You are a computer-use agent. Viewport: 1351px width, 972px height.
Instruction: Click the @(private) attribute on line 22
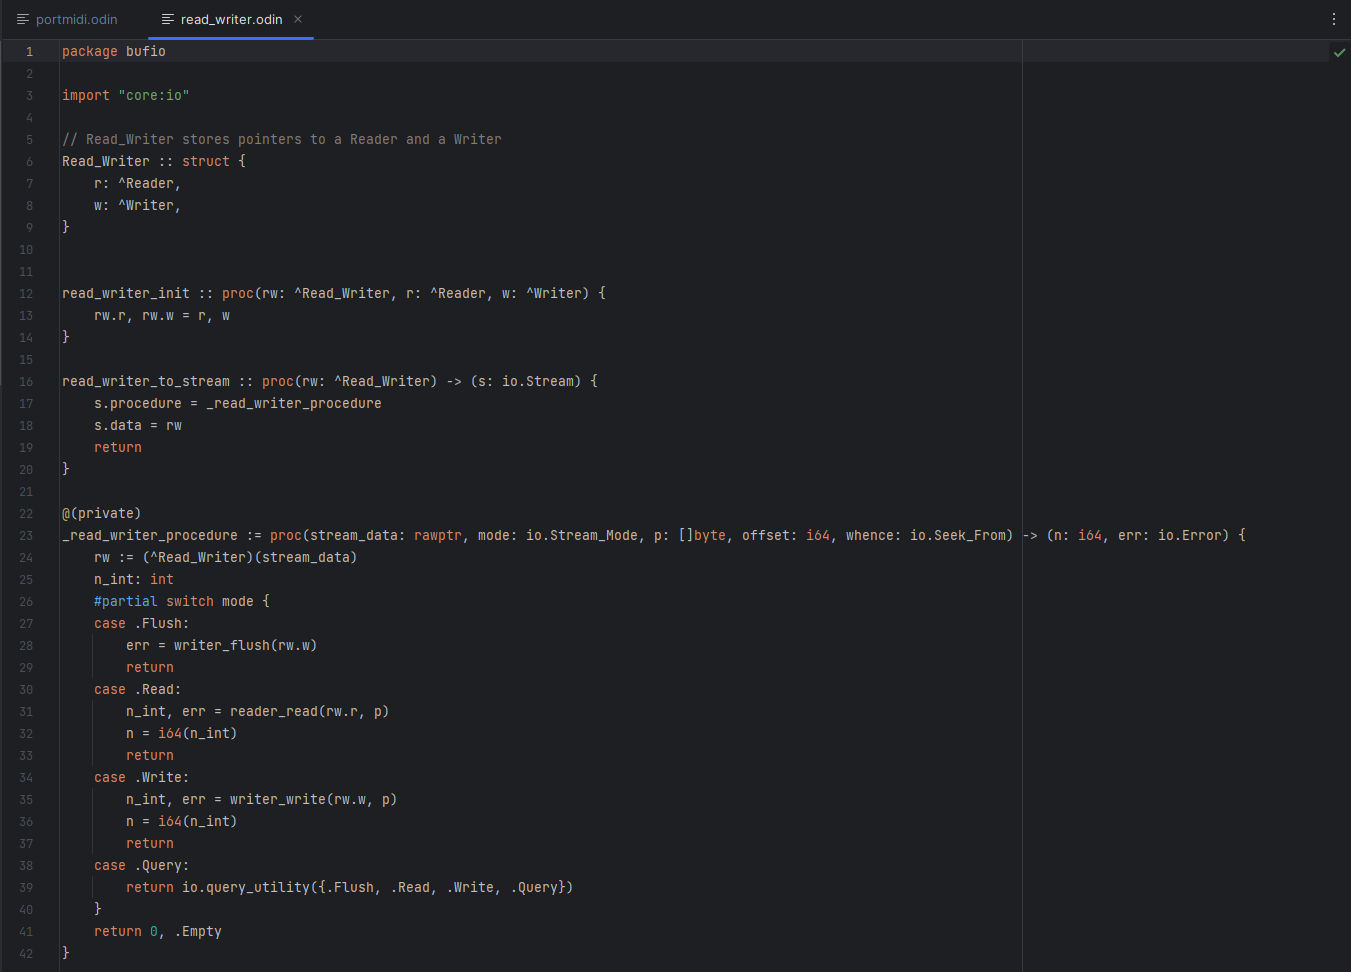101,514
